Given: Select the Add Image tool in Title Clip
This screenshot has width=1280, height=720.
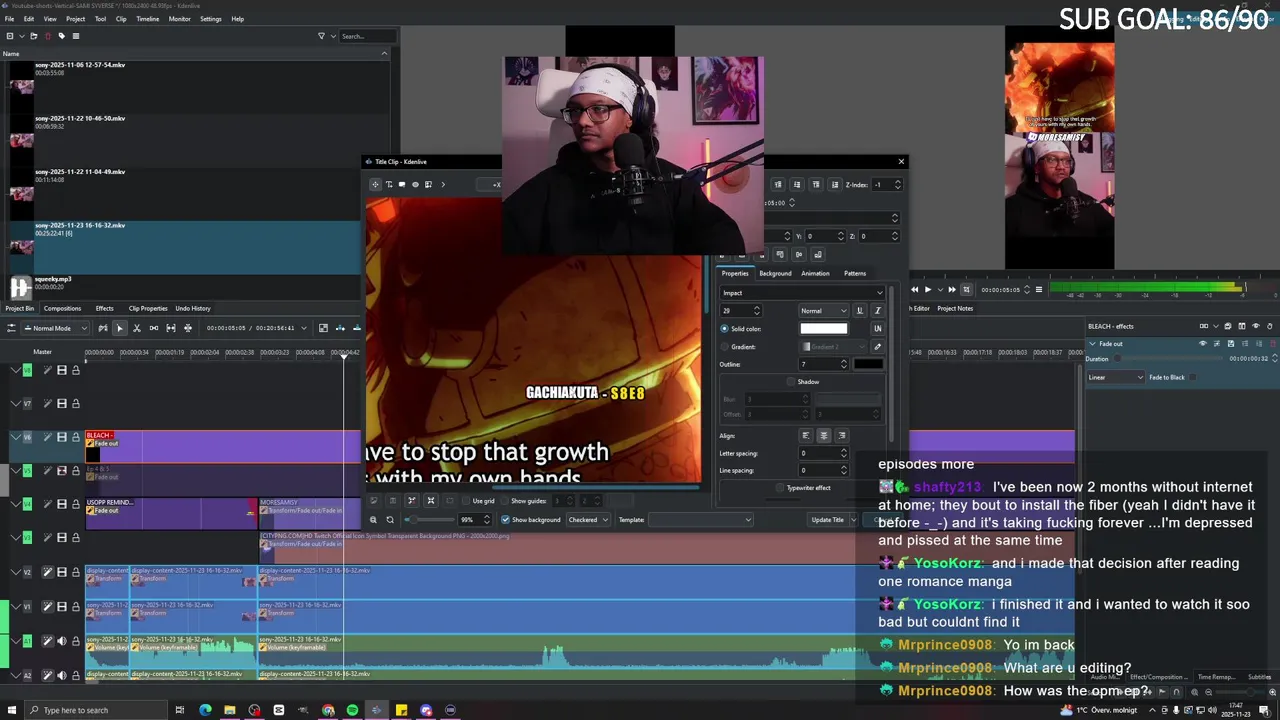Looking at the screenshot, I should click(x=428, y=184).
